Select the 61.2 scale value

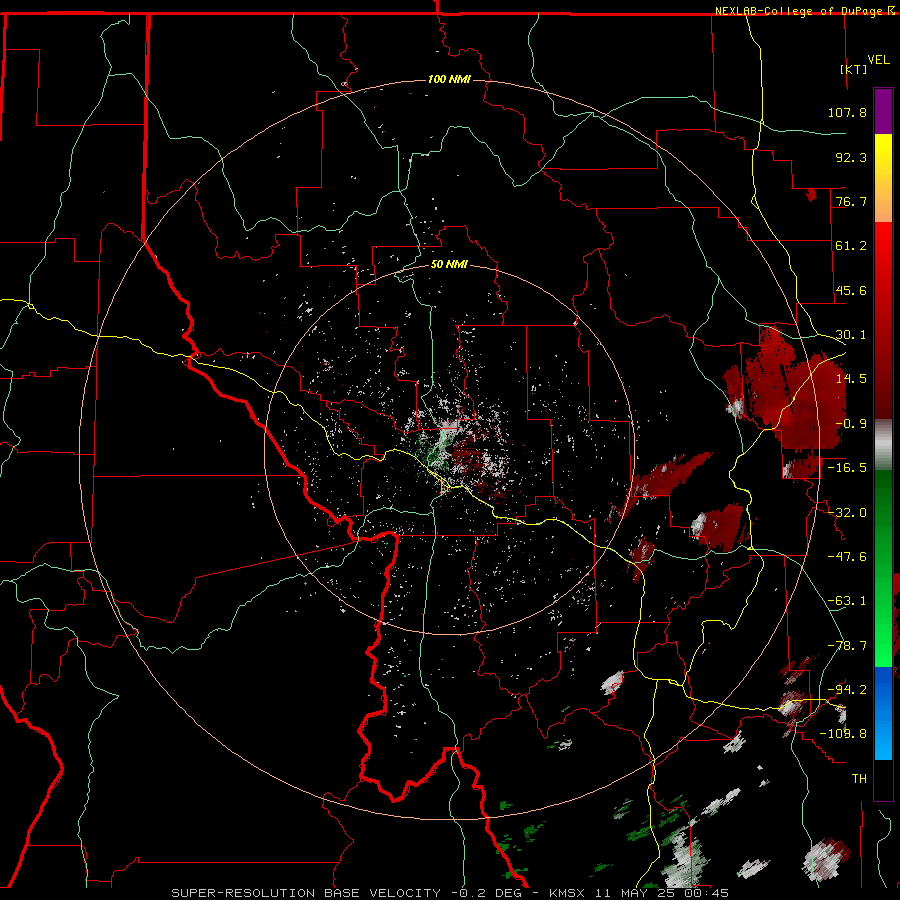tap(851, 246)
